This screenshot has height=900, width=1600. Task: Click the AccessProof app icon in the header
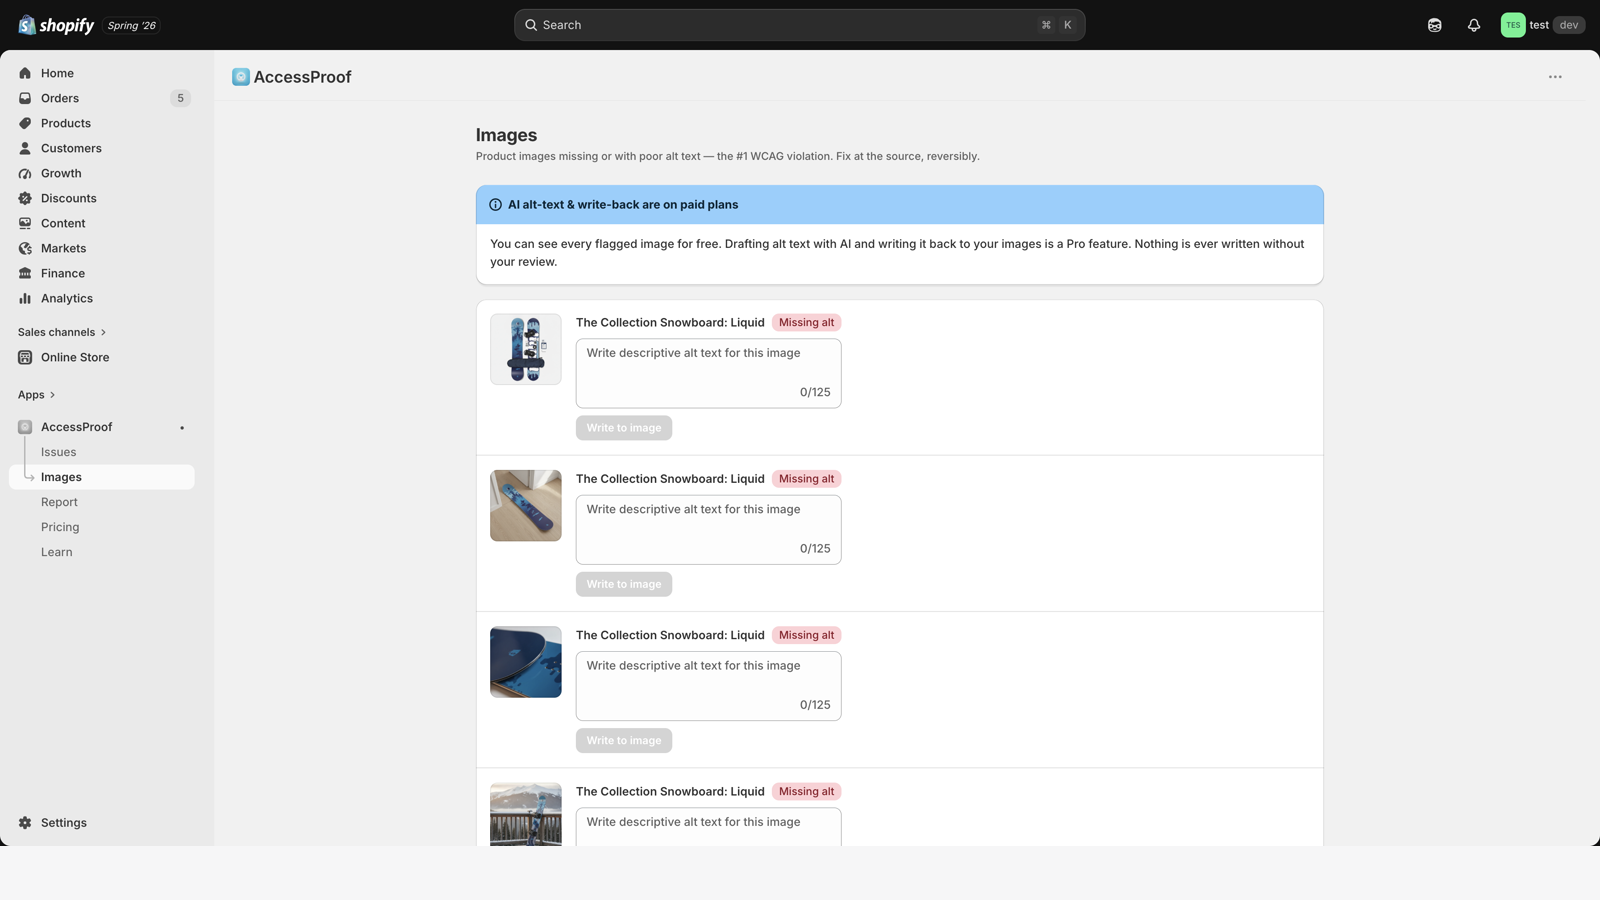[241, 77]
